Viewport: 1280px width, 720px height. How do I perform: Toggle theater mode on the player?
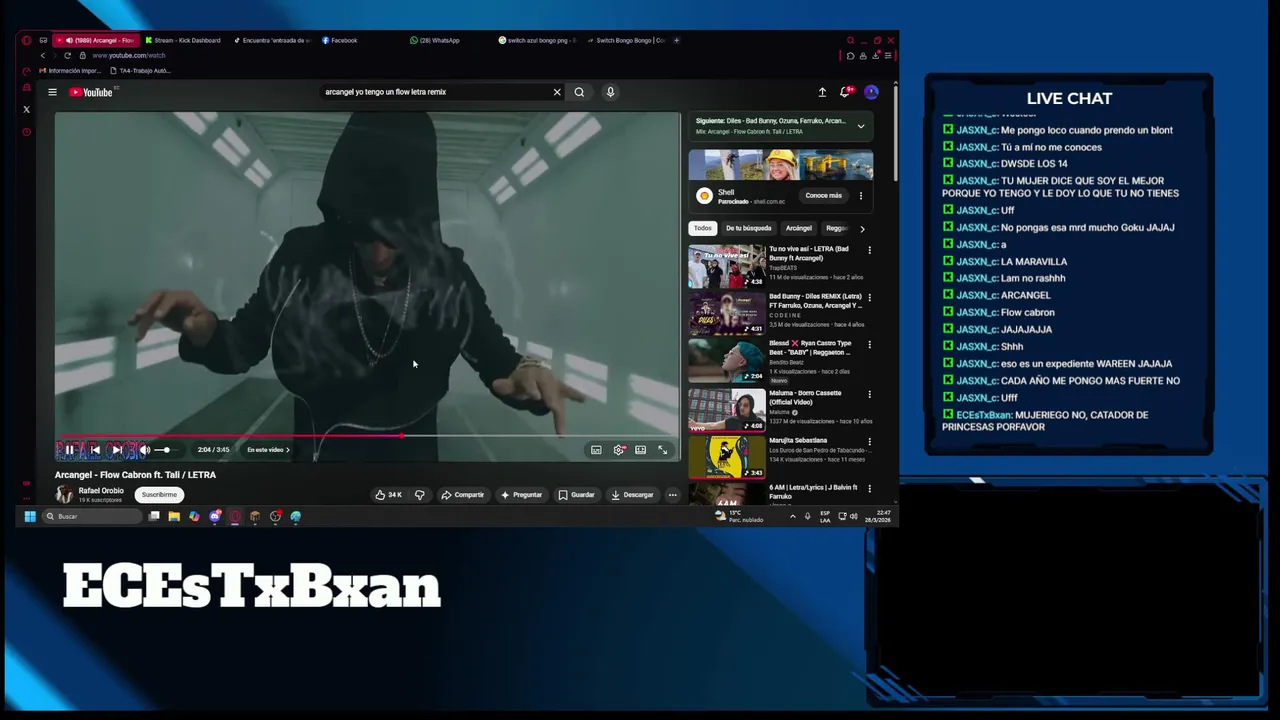point(640,450)
